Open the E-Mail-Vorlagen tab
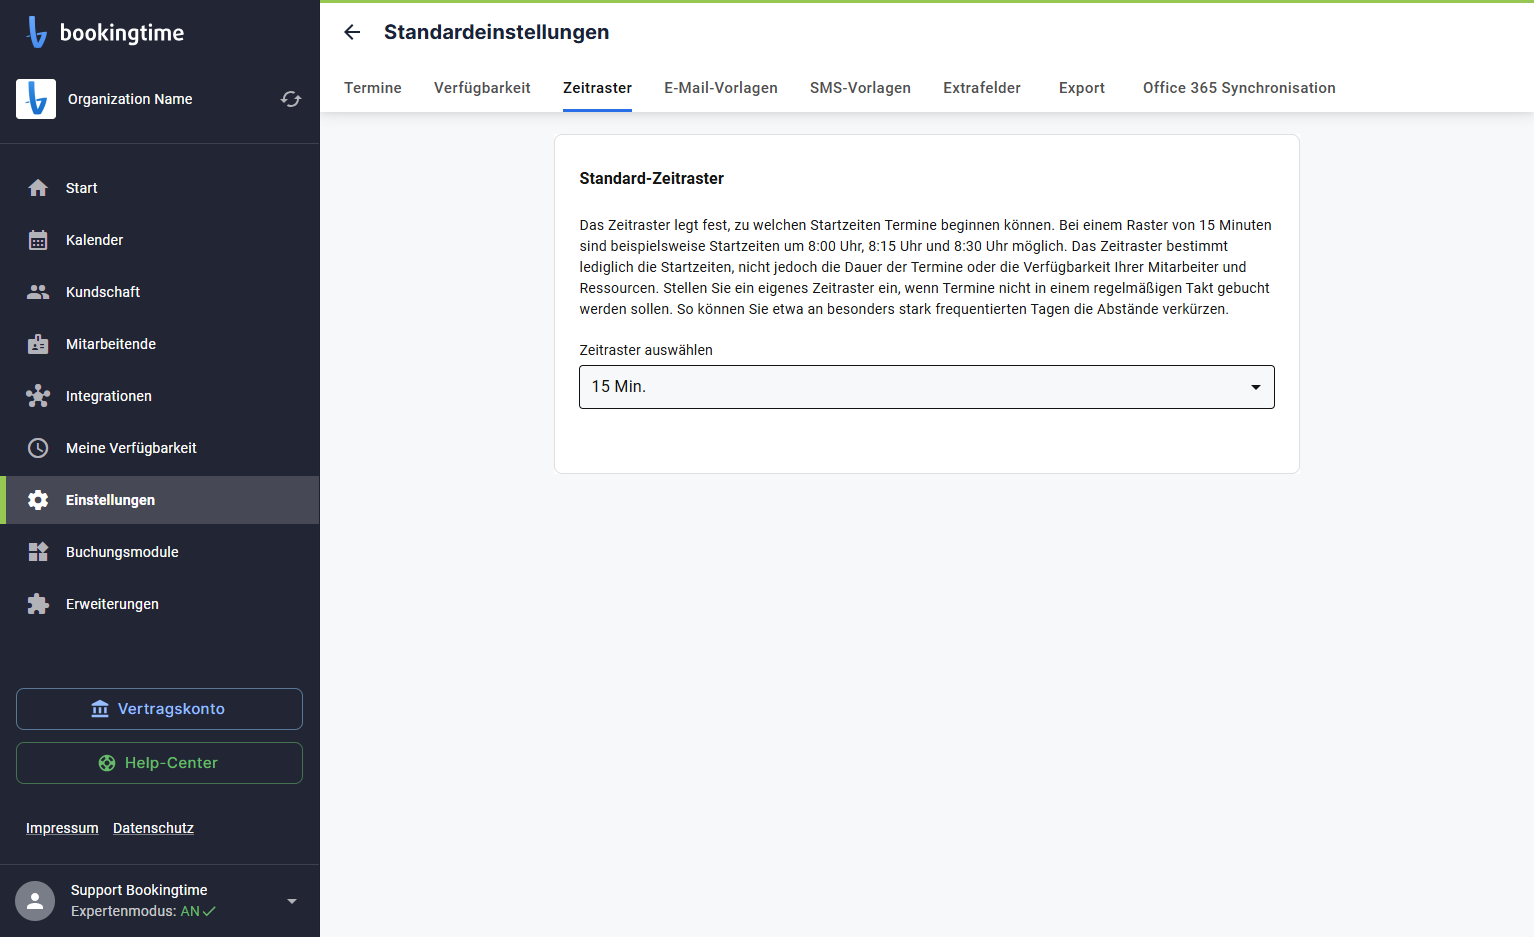The width and height of the screenshot is (1534, 937). [721, 88]
